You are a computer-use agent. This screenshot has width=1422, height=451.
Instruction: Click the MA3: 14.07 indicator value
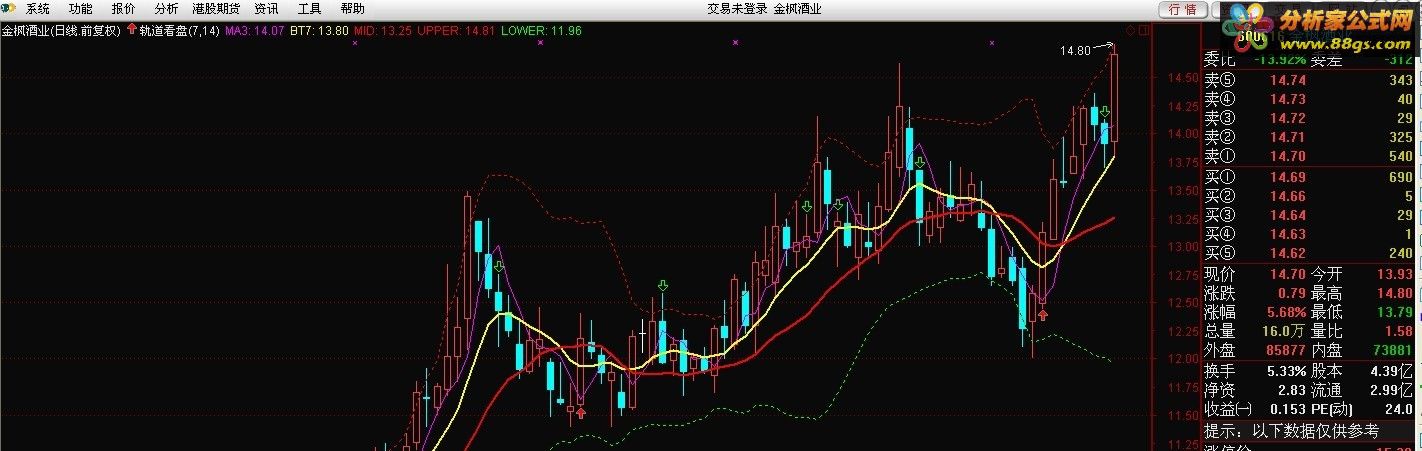click(255, 31)
